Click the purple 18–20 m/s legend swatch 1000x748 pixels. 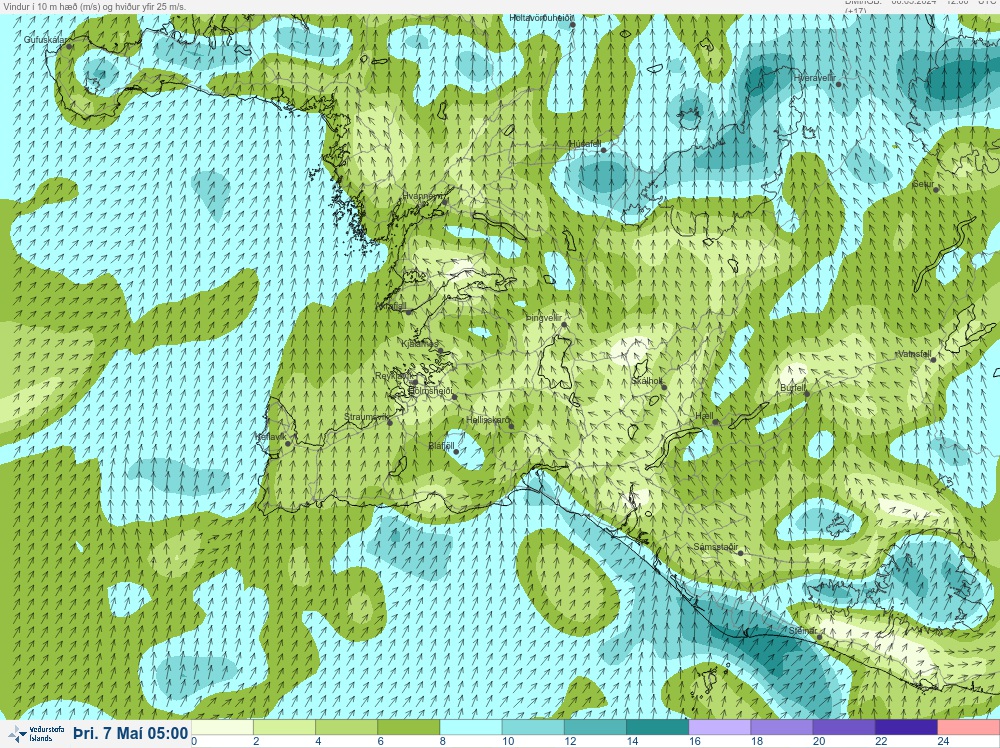tap(782, 727)
